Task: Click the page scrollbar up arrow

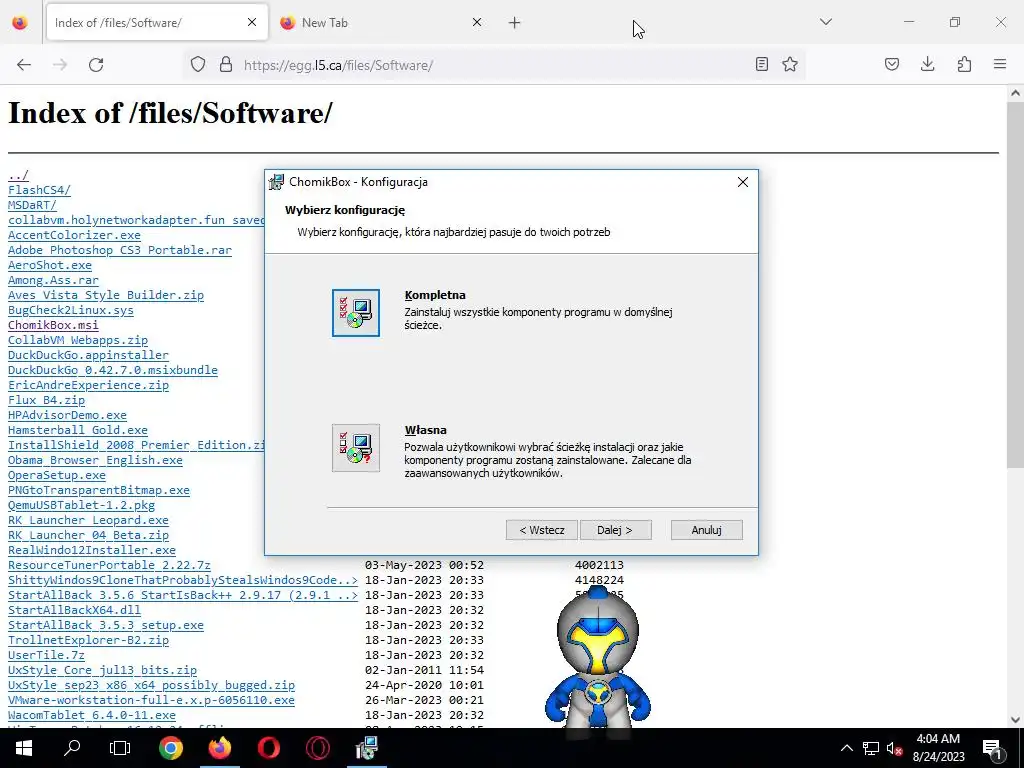Action: 1016,93
